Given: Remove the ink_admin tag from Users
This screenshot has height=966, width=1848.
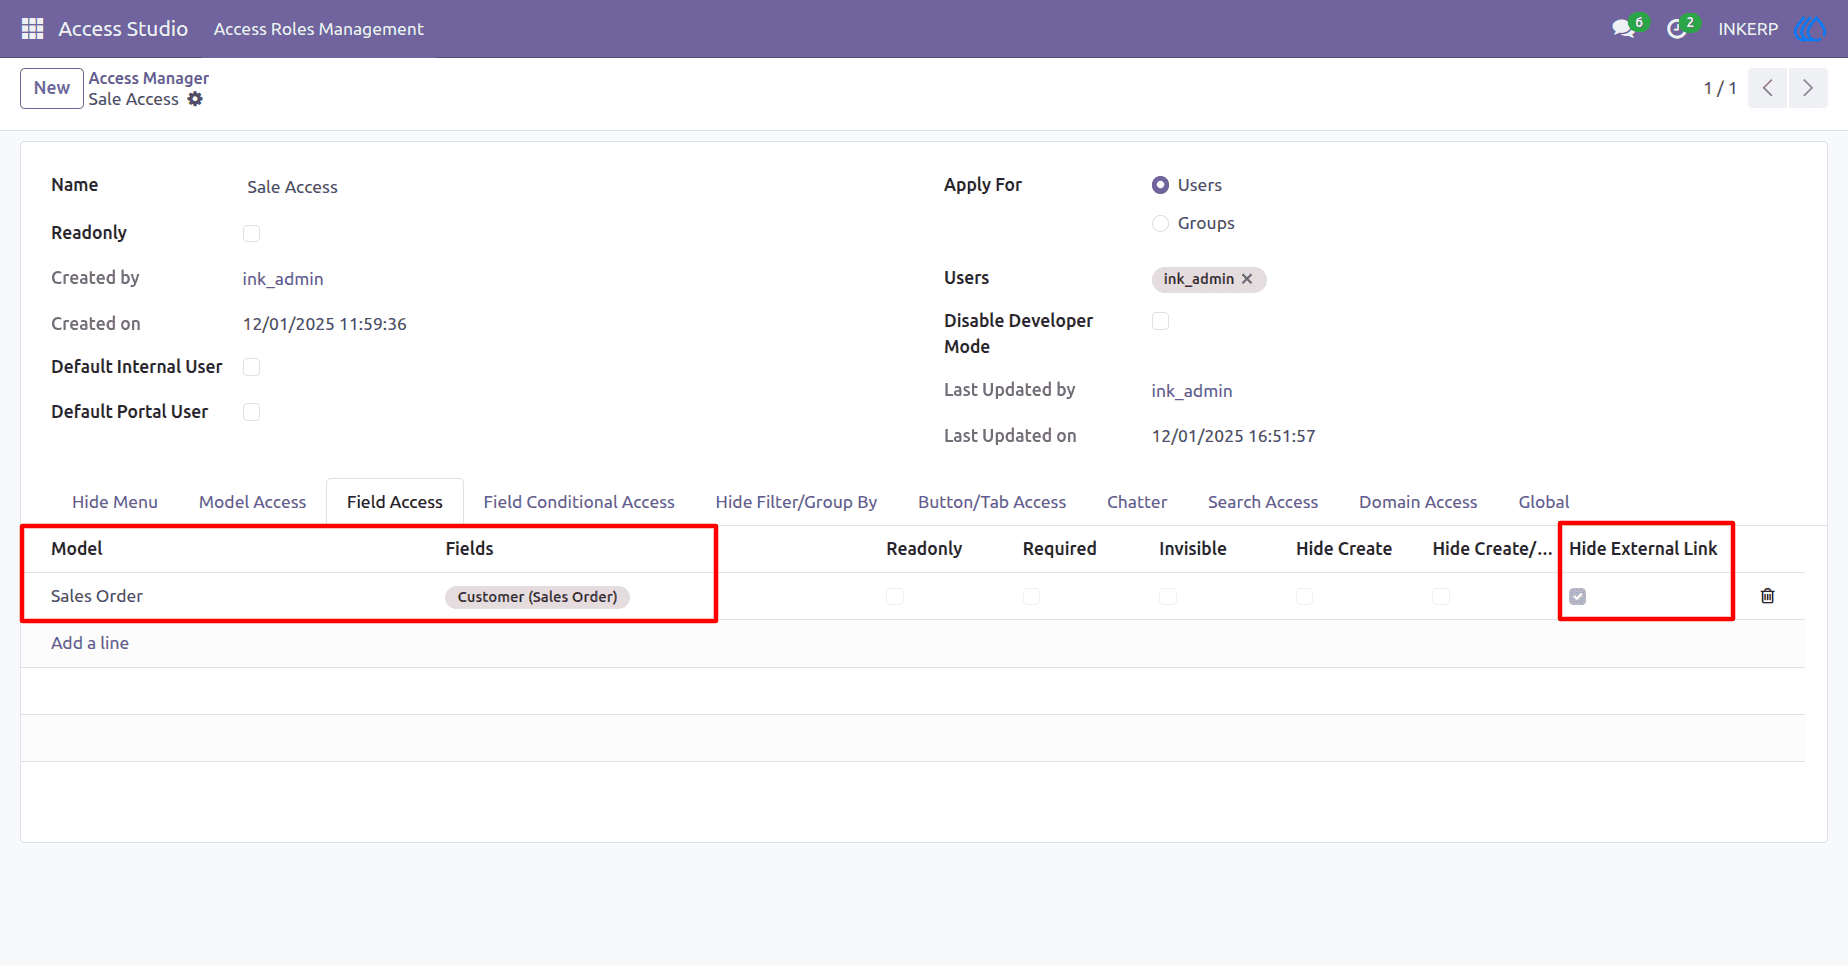Looking at the screenshot, I should coord(1247,279).
